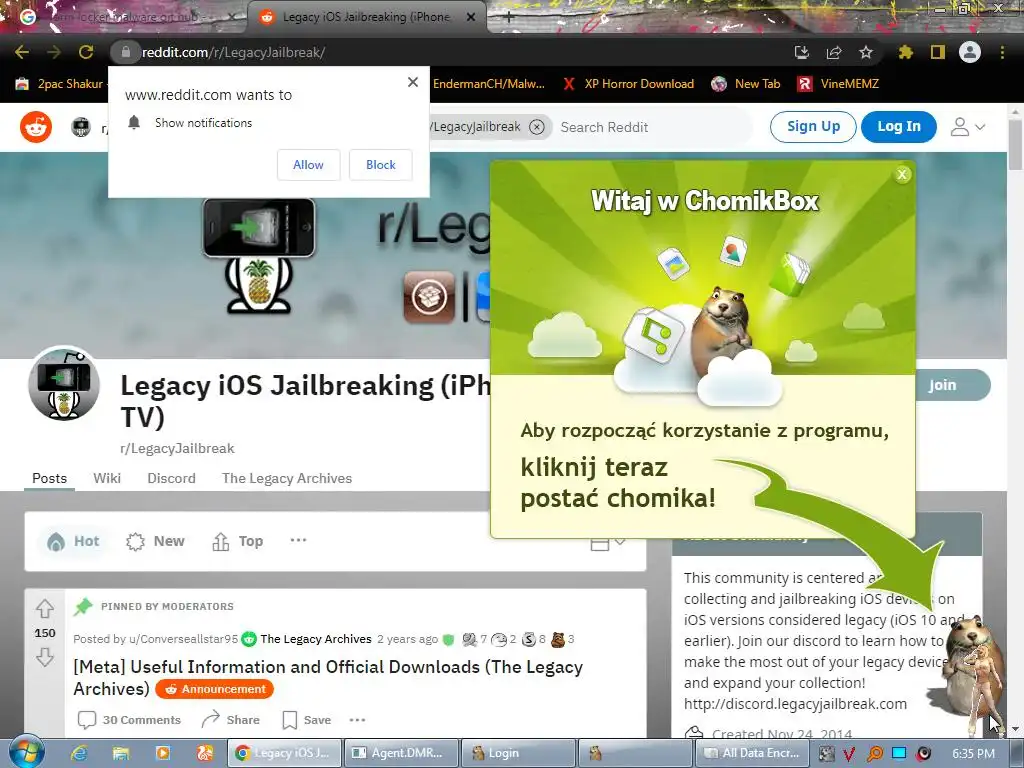Open the XP Horror Download bookmark
Viewport: 1024px width, 768px height.
628,84
